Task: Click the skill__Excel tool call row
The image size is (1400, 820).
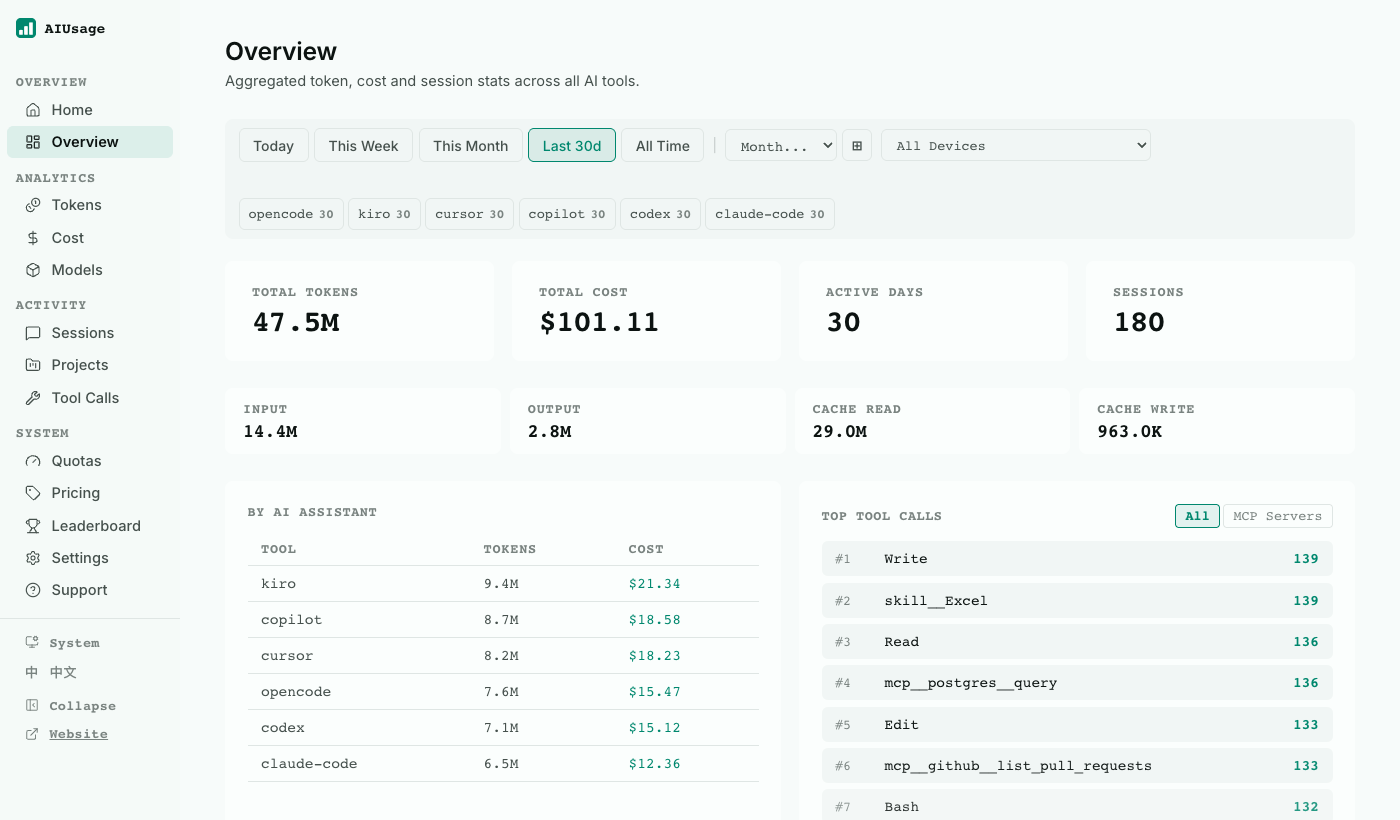Action: (1077, 601)
